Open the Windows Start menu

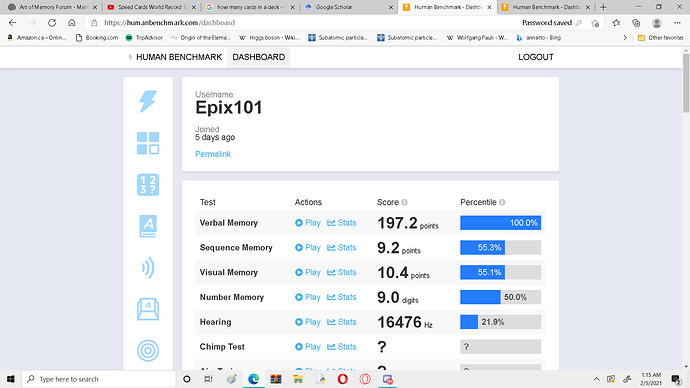(x=11, y=379)
